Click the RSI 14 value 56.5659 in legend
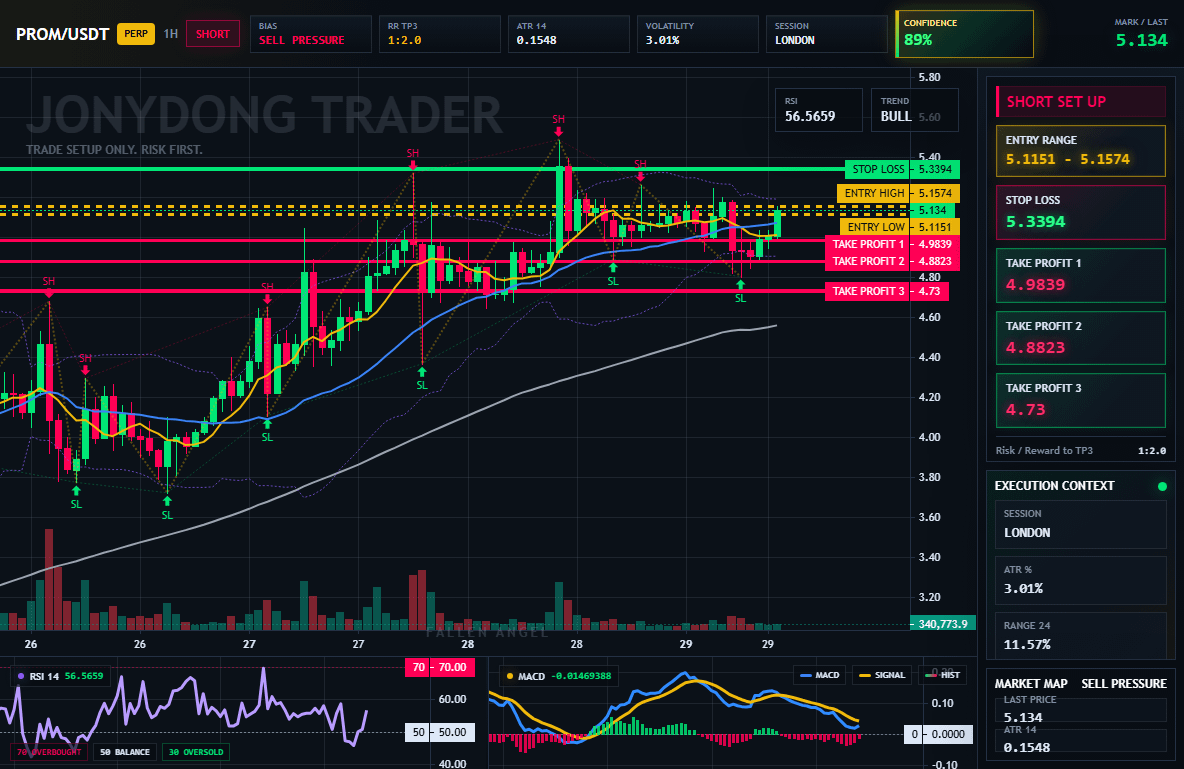 tap(84, 676)
